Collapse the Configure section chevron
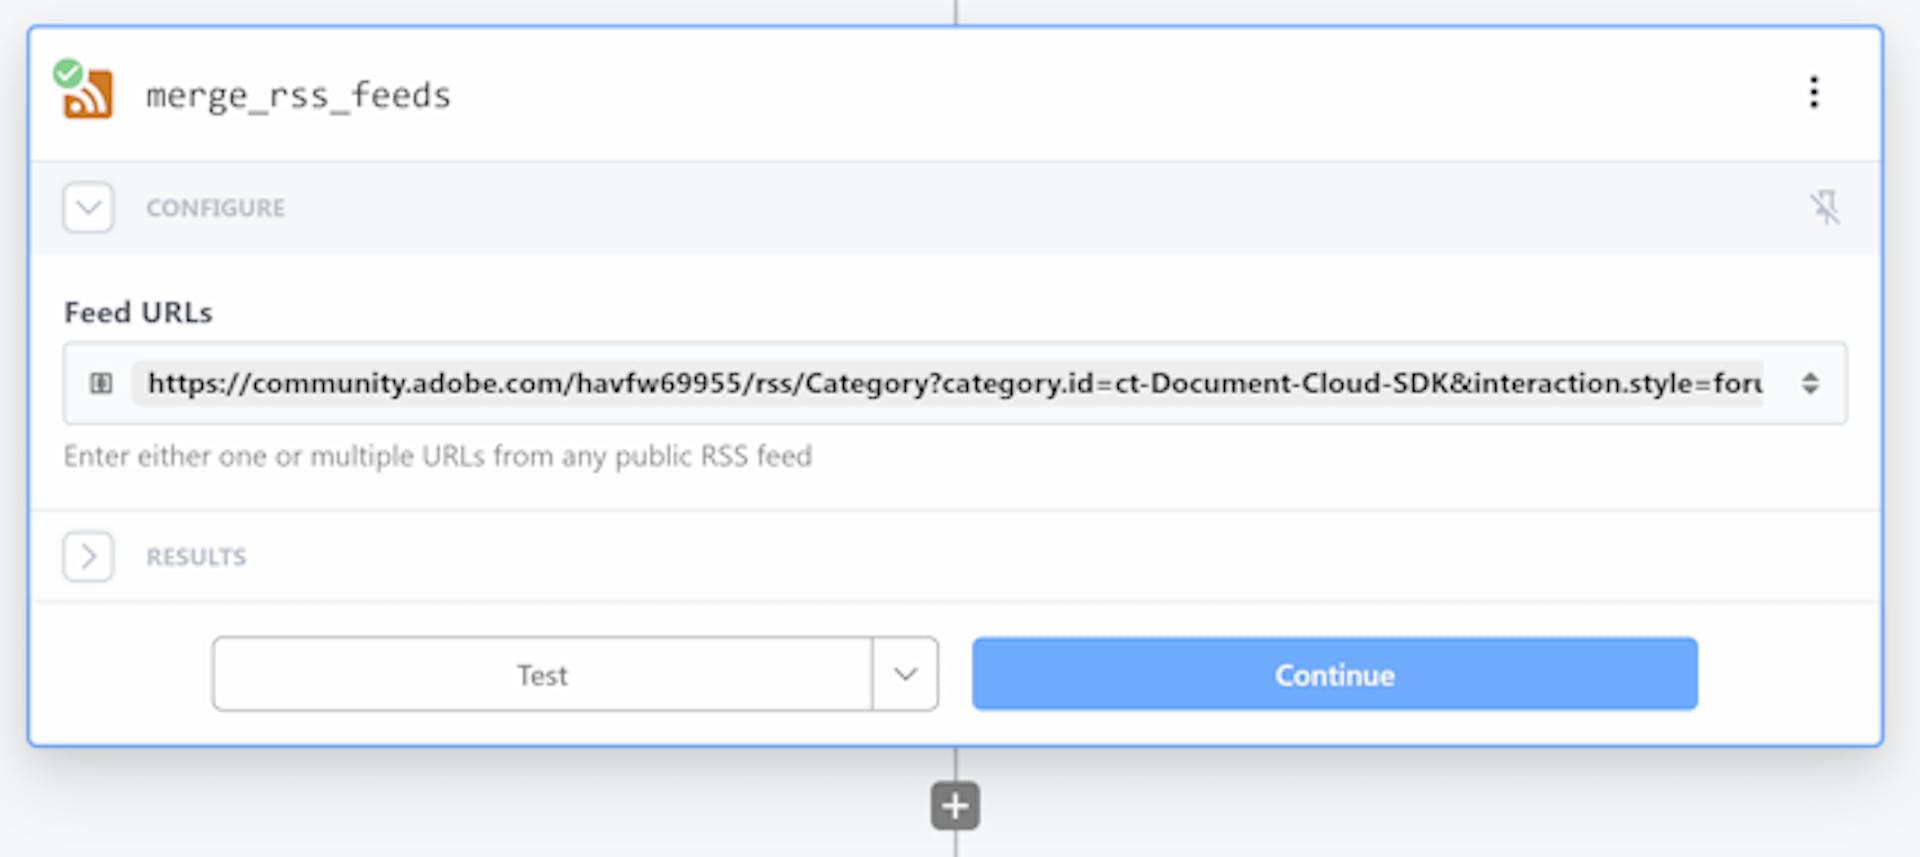1920x857 pixels. tap(89, 207)
